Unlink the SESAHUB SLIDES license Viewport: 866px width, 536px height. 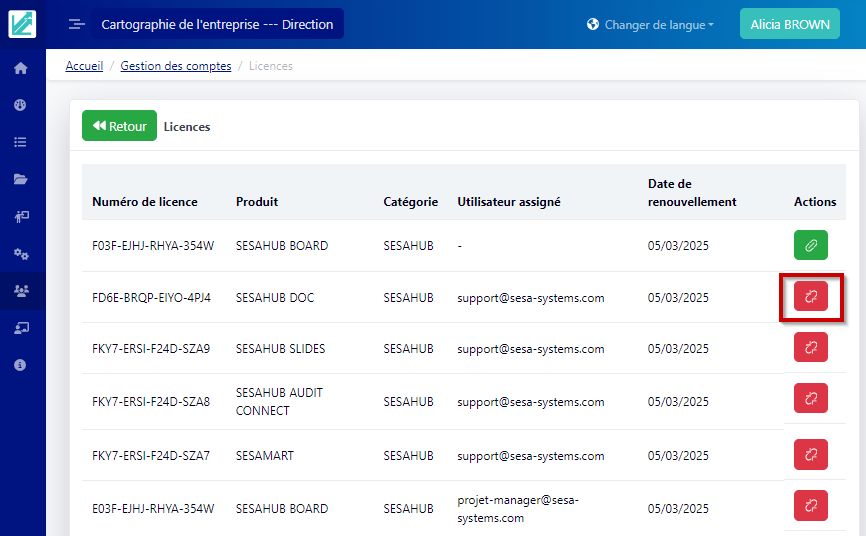810,348
